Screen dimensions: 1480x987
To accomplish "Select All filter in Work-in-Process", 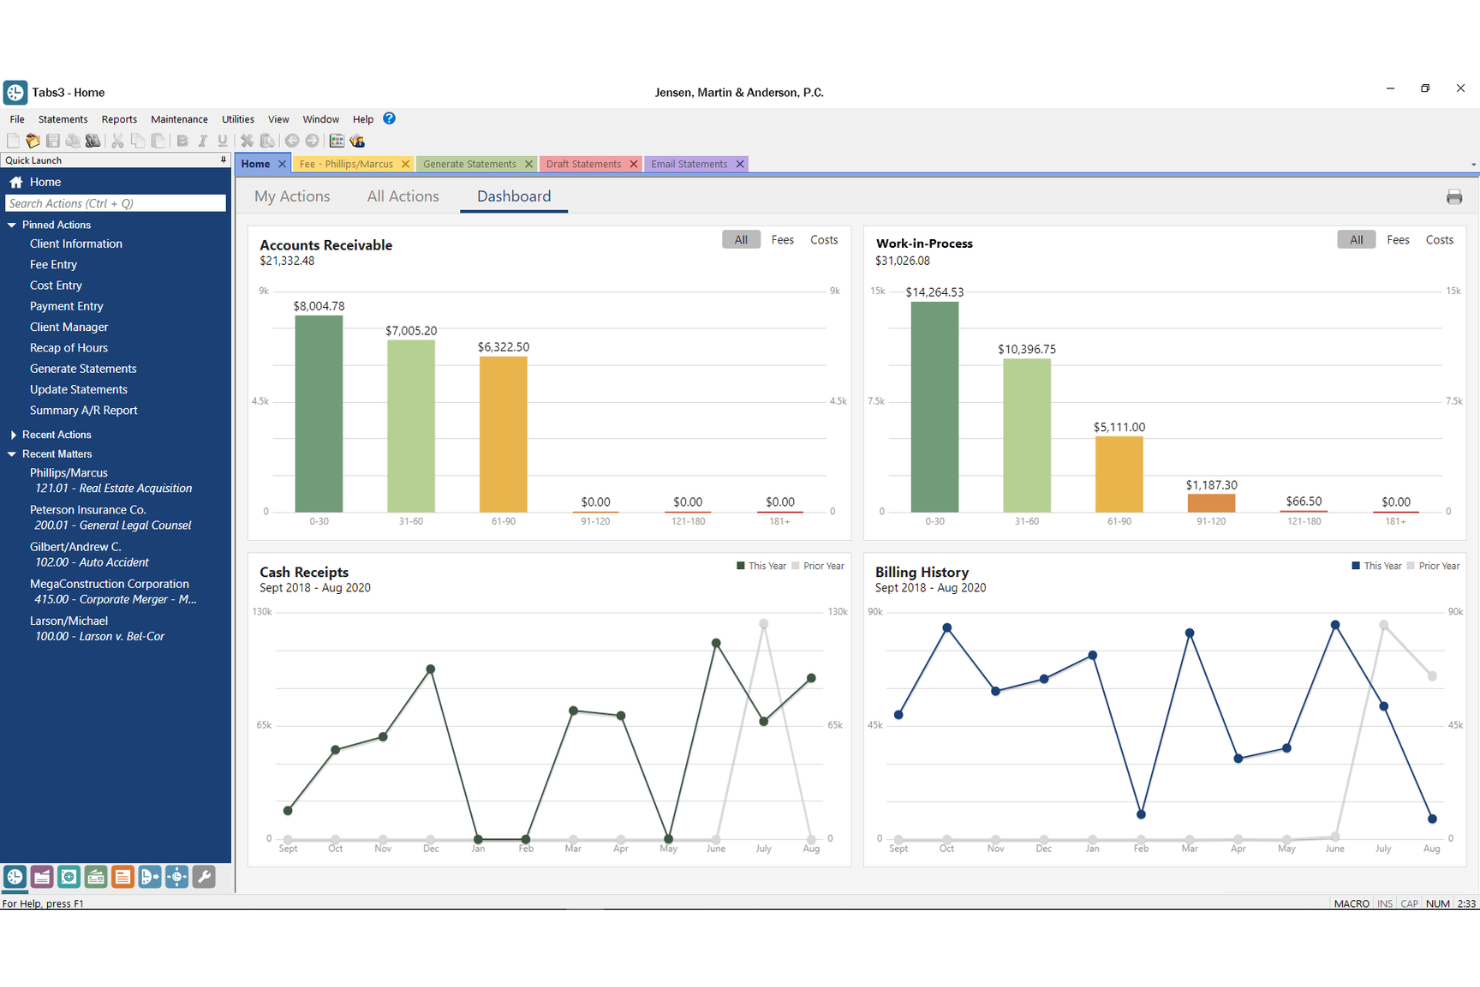I will click(x=1356, y=240).
